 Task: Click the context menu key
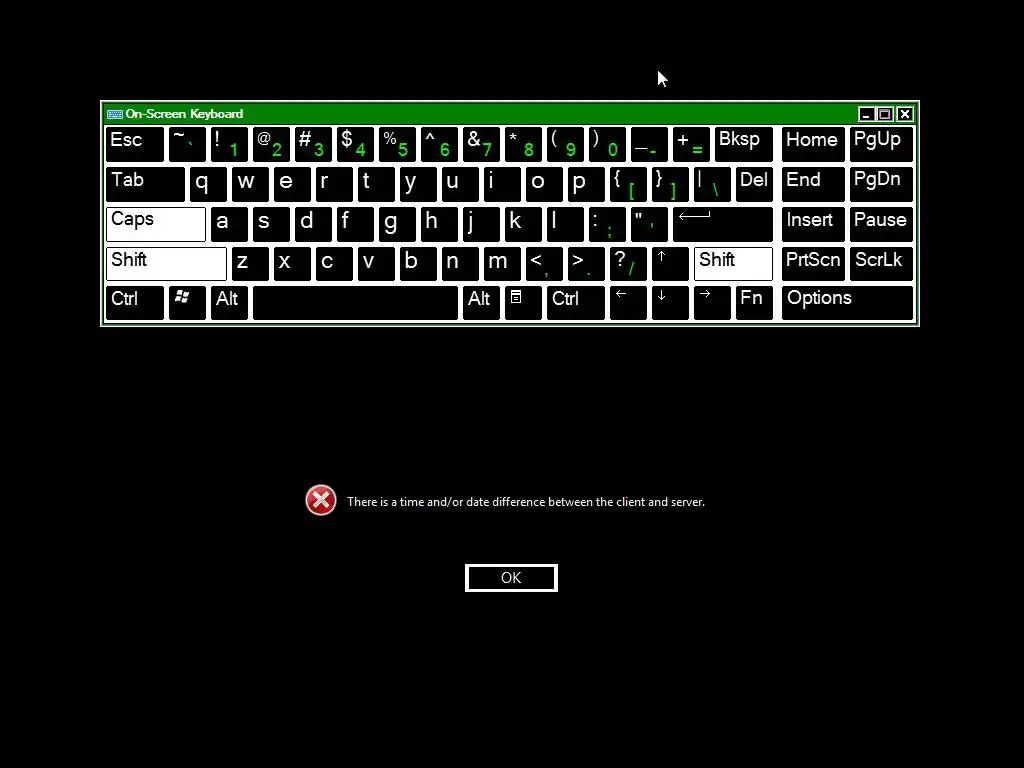(523, 303)
